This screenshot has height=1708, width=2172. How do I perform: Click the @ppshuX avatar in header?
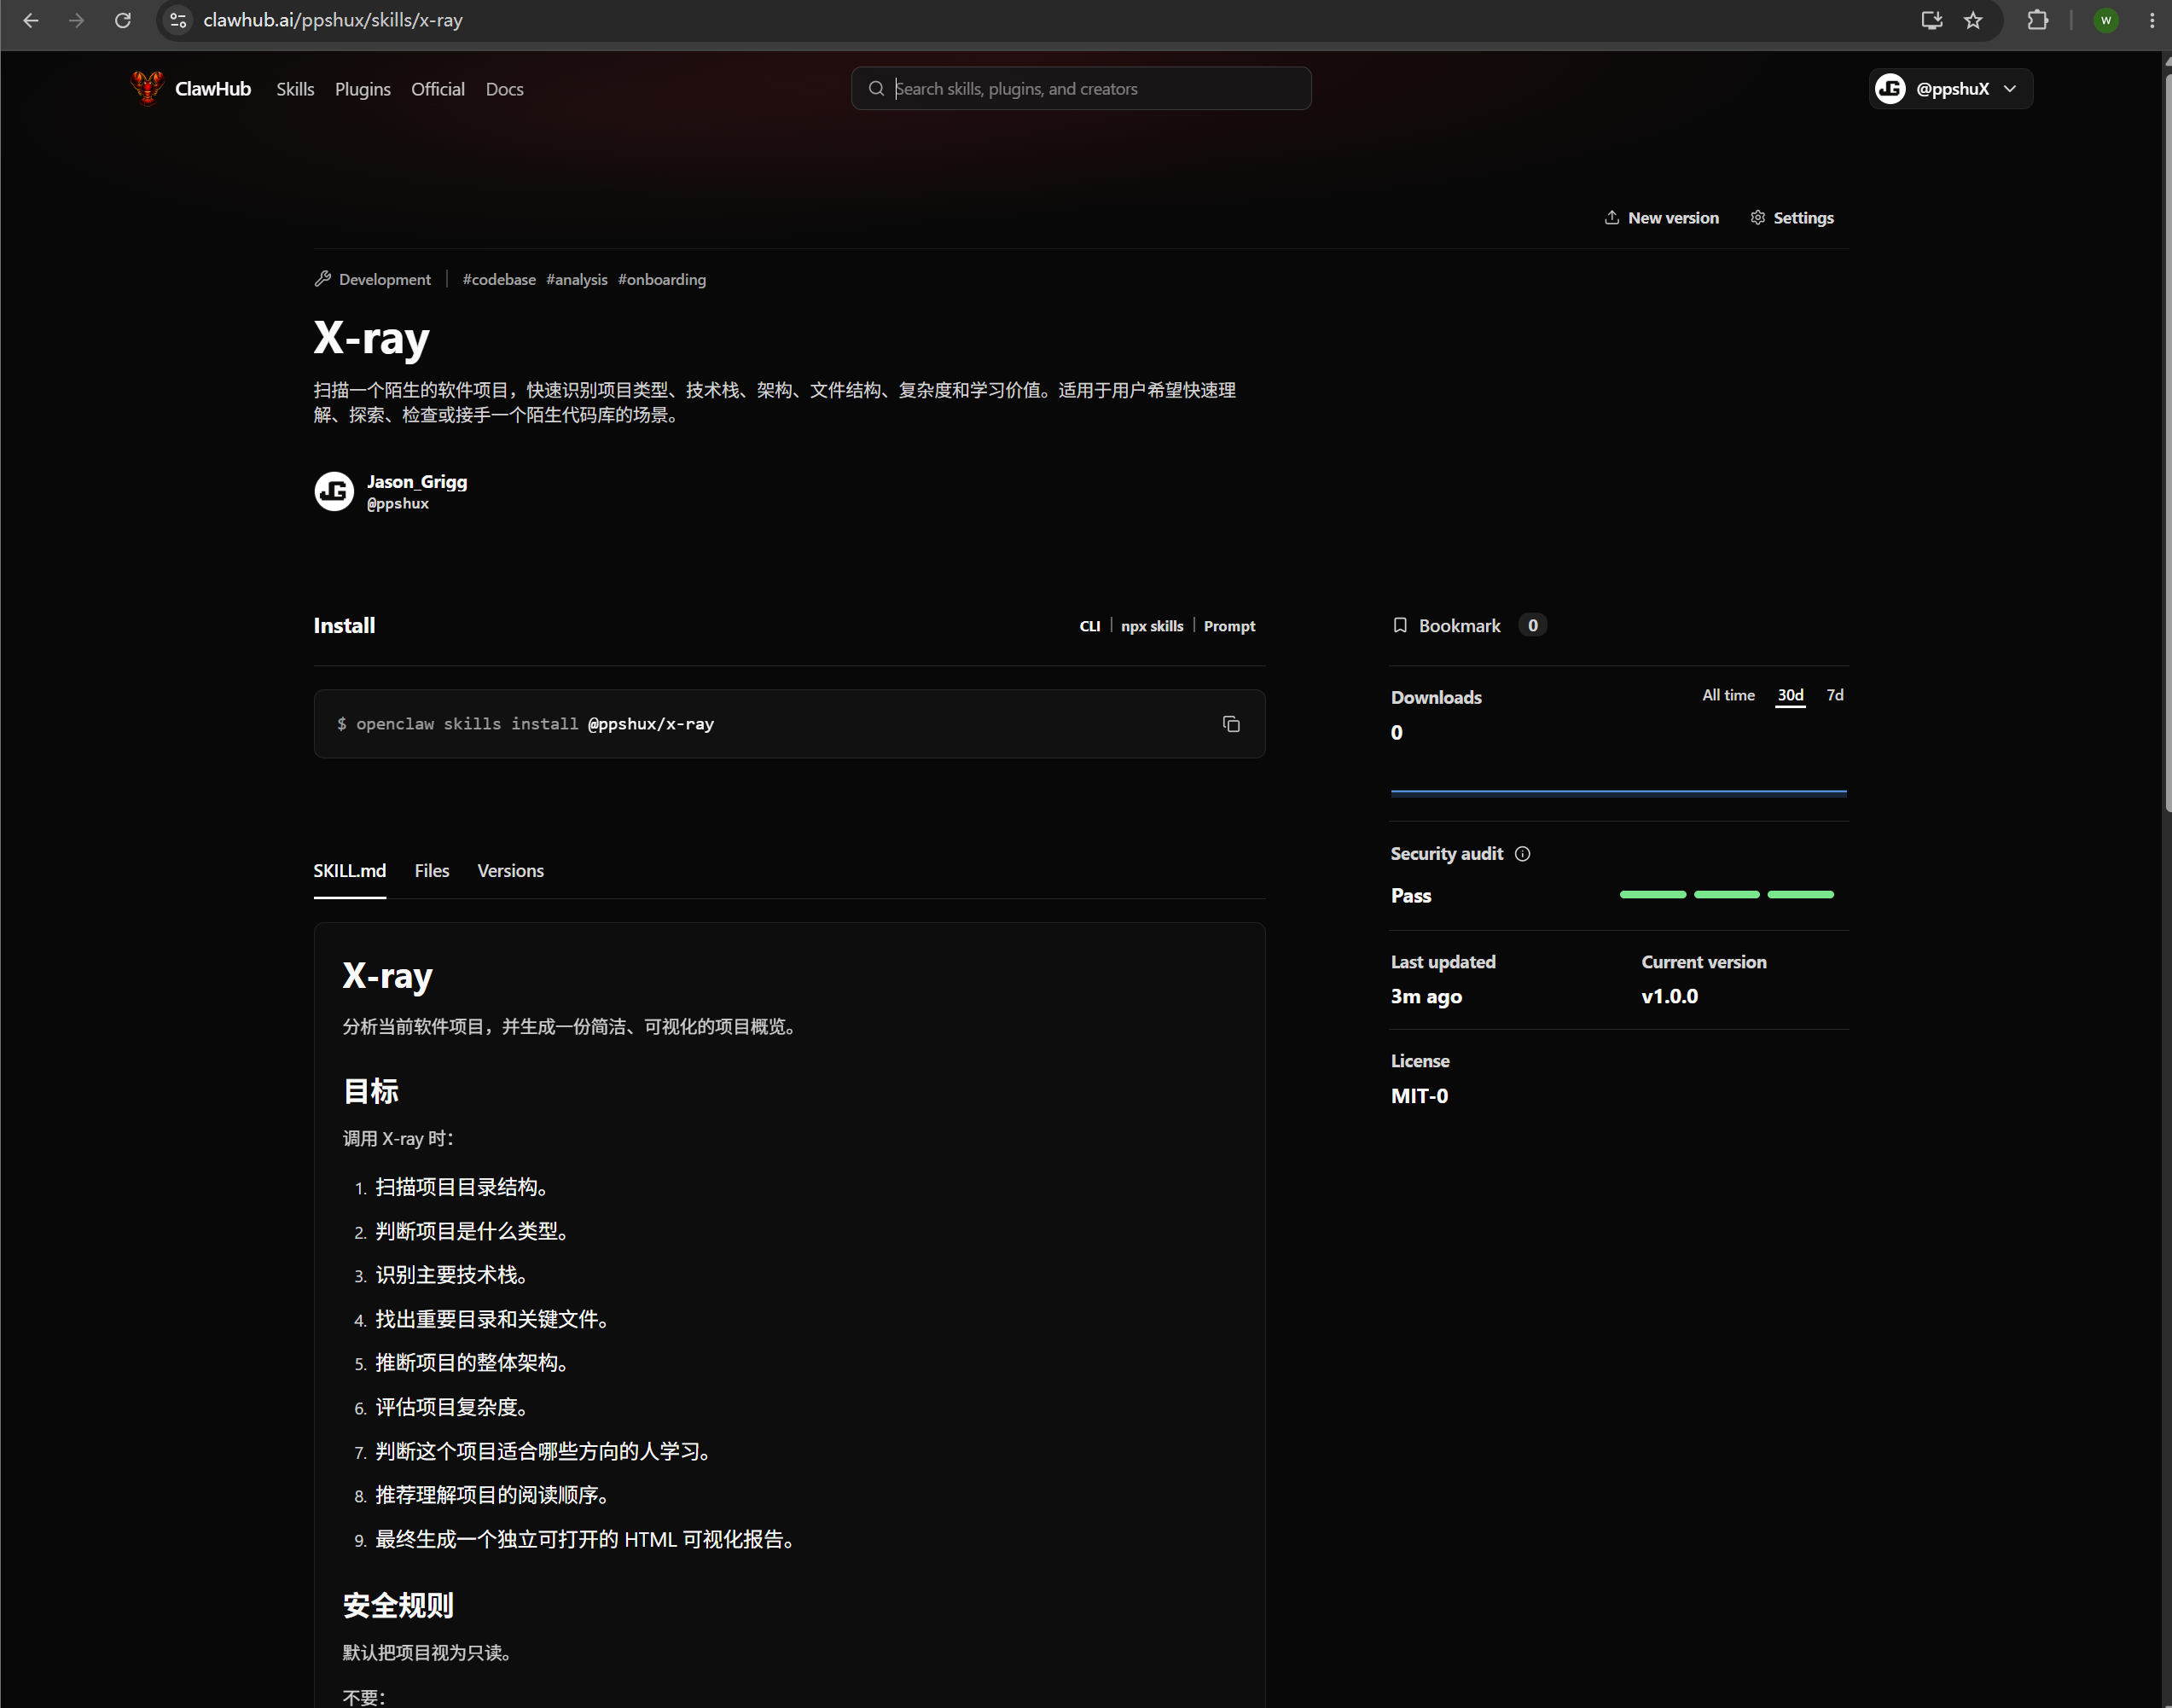click(x=1890, y=89)
